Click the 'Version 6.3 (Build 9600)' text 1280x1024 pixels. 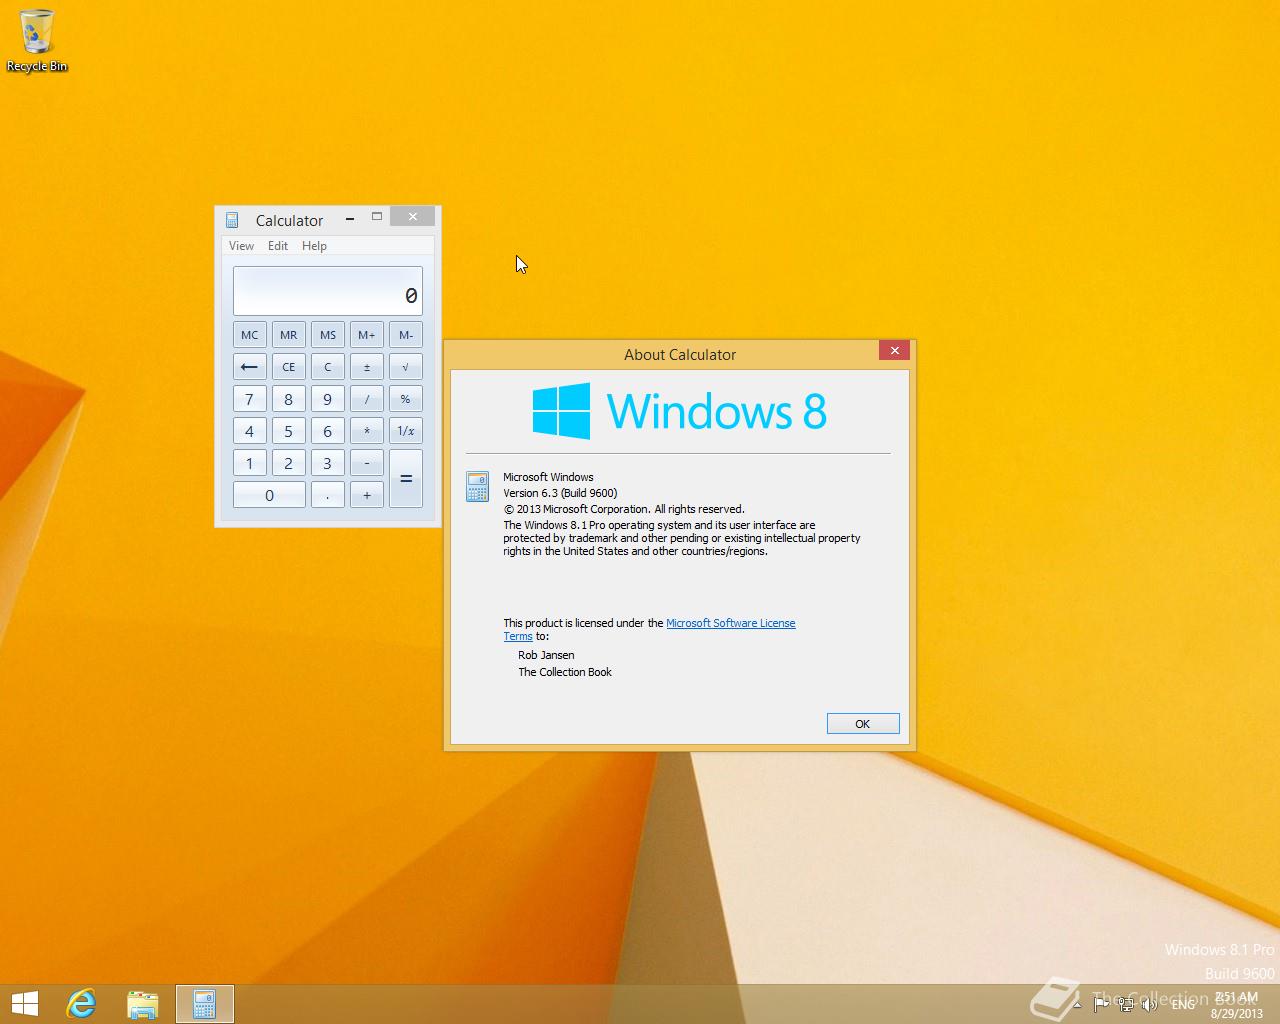[x=560, y=493]
